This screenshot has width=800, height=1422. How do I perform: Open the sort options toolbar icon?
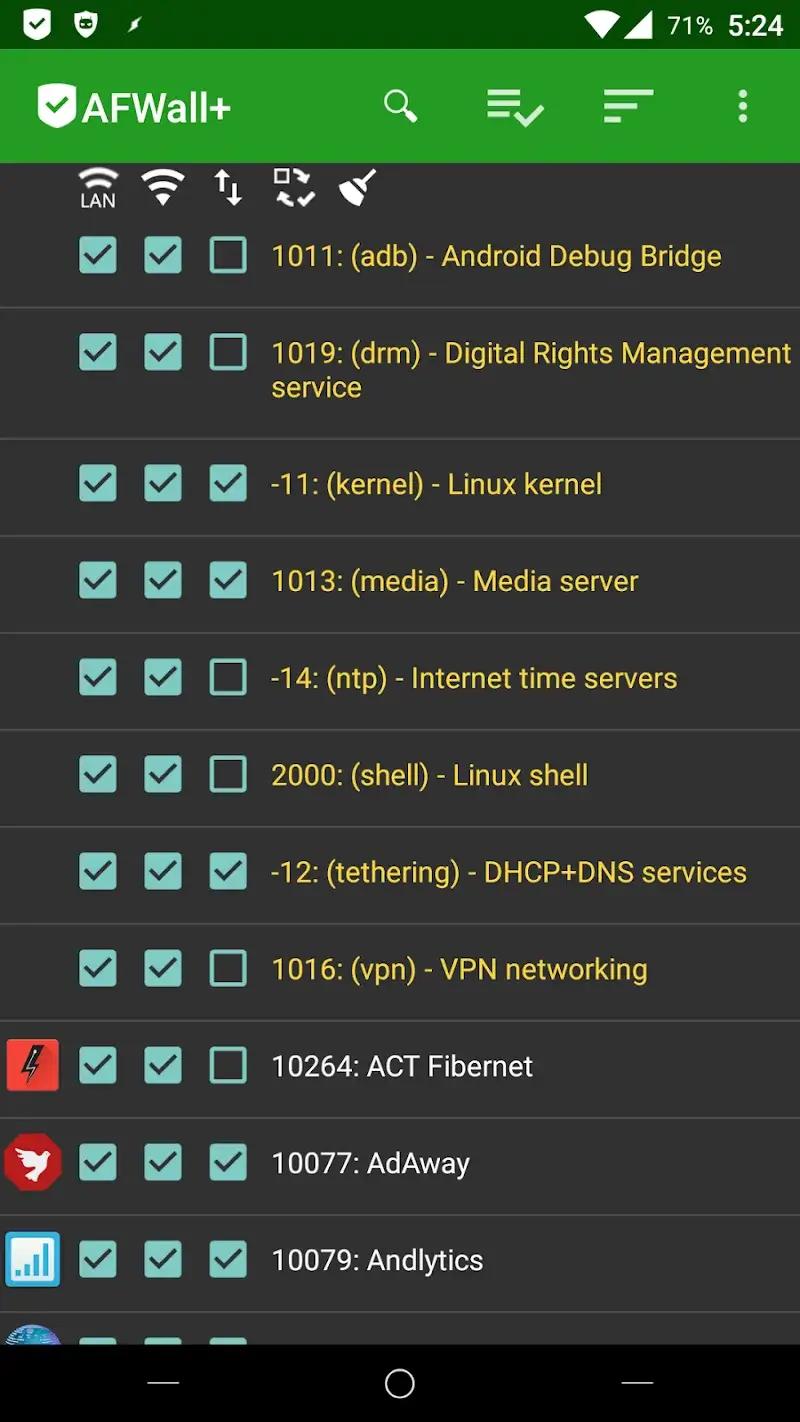(628, 107)
